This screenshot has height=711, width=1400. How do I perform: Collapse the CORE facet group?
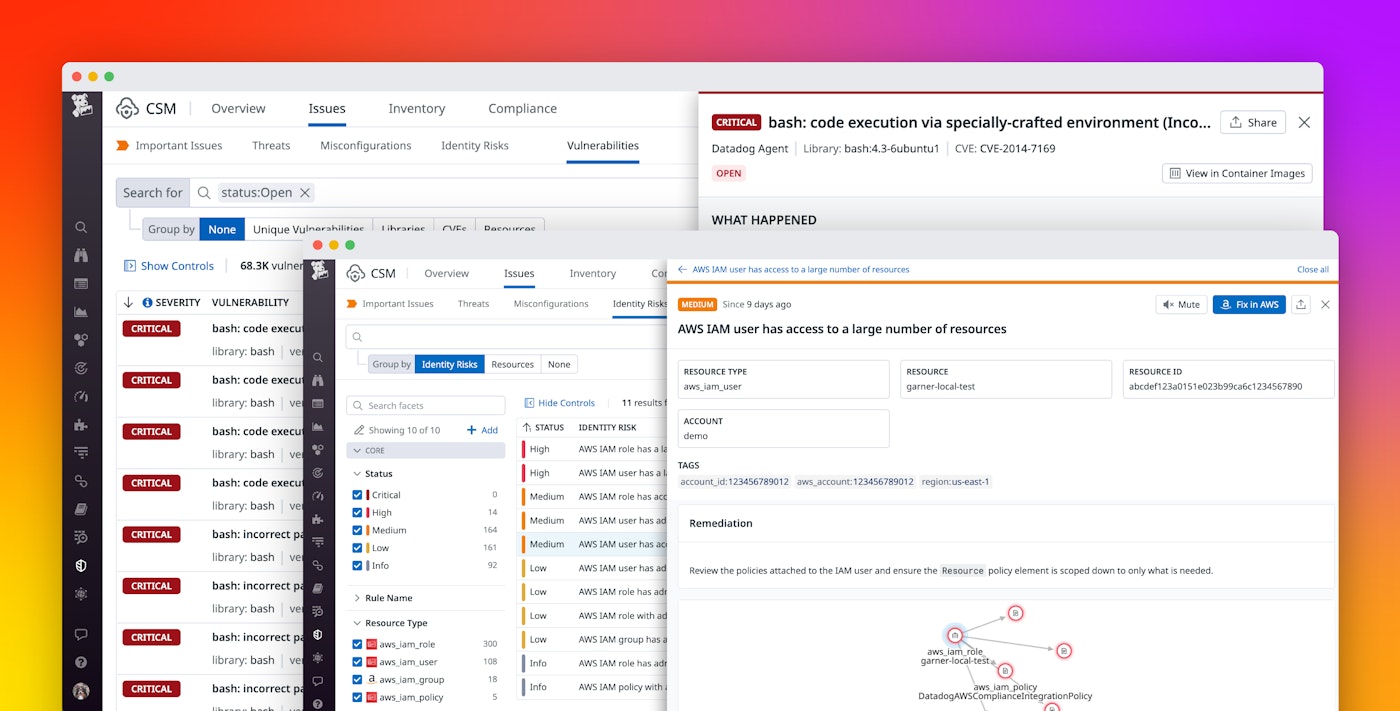click(x=356, y=452)
